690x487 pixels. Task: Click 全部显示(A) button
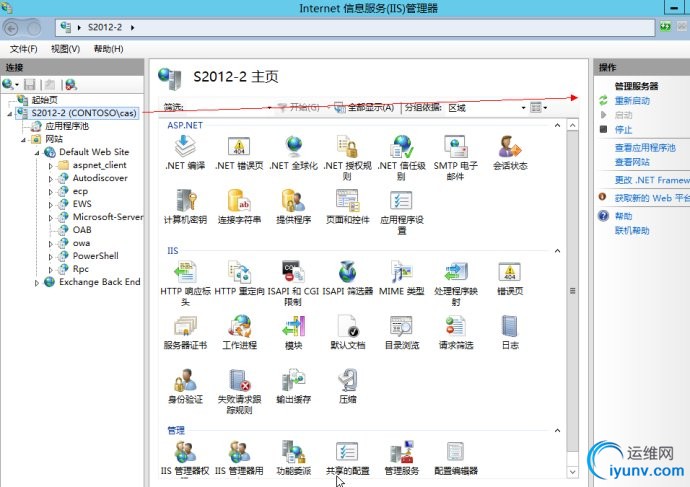tap(364, 107)
